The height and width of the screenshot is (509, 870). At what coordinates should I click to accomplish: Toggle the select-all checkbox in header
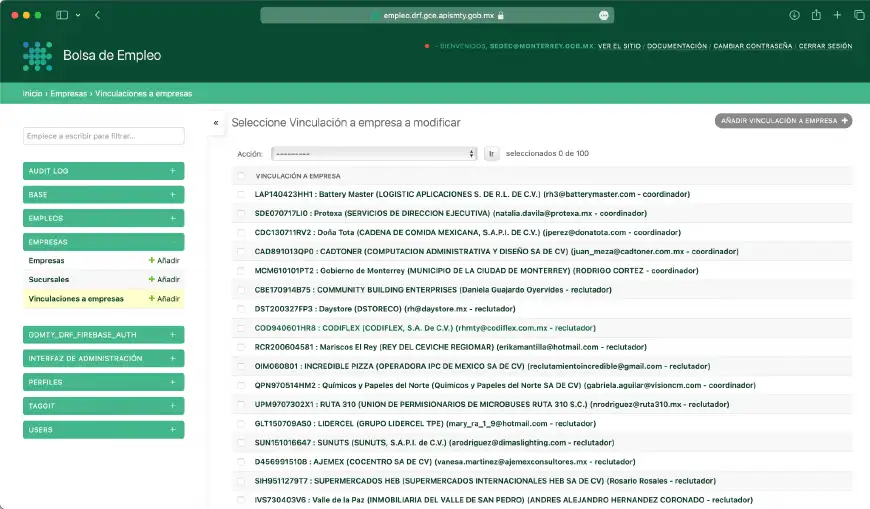(x=241, y=176)
